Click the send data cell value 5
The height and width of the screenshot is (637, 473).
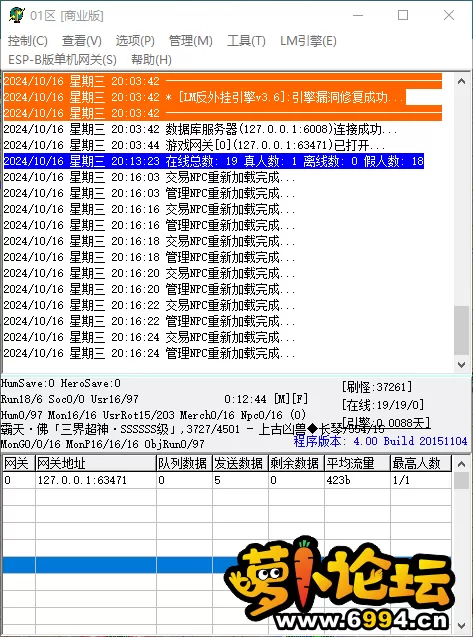240,480
